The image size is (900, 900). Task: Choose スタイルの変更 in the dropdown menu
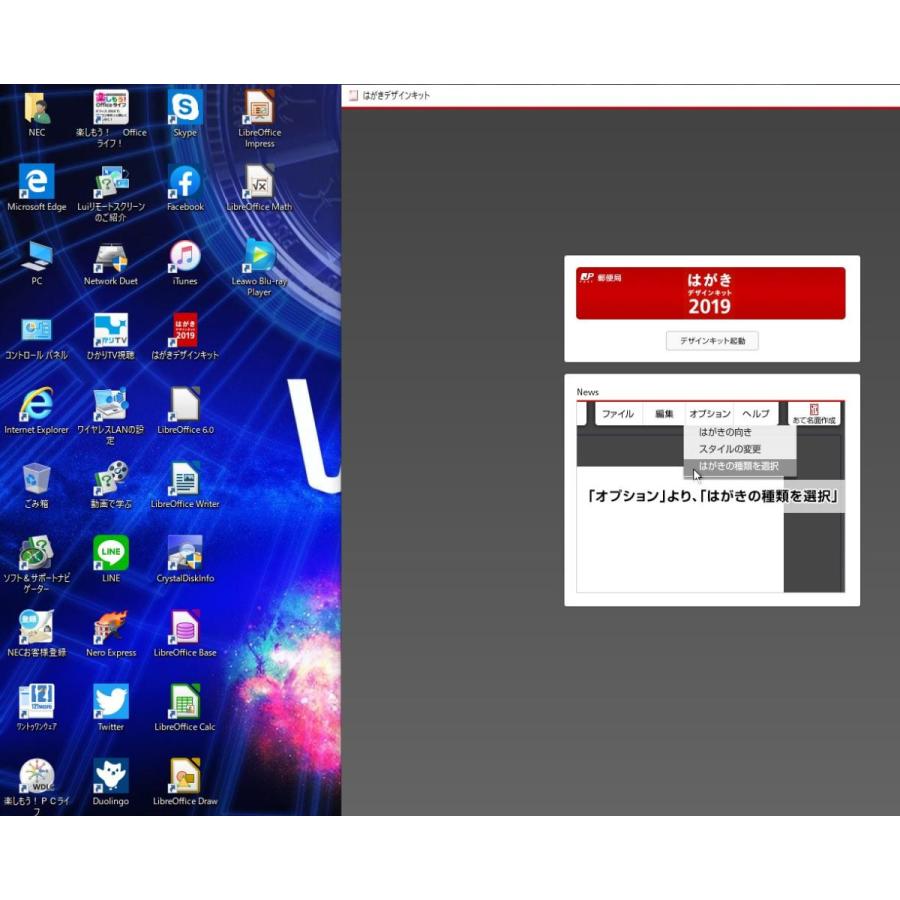[x=731, y=449]
